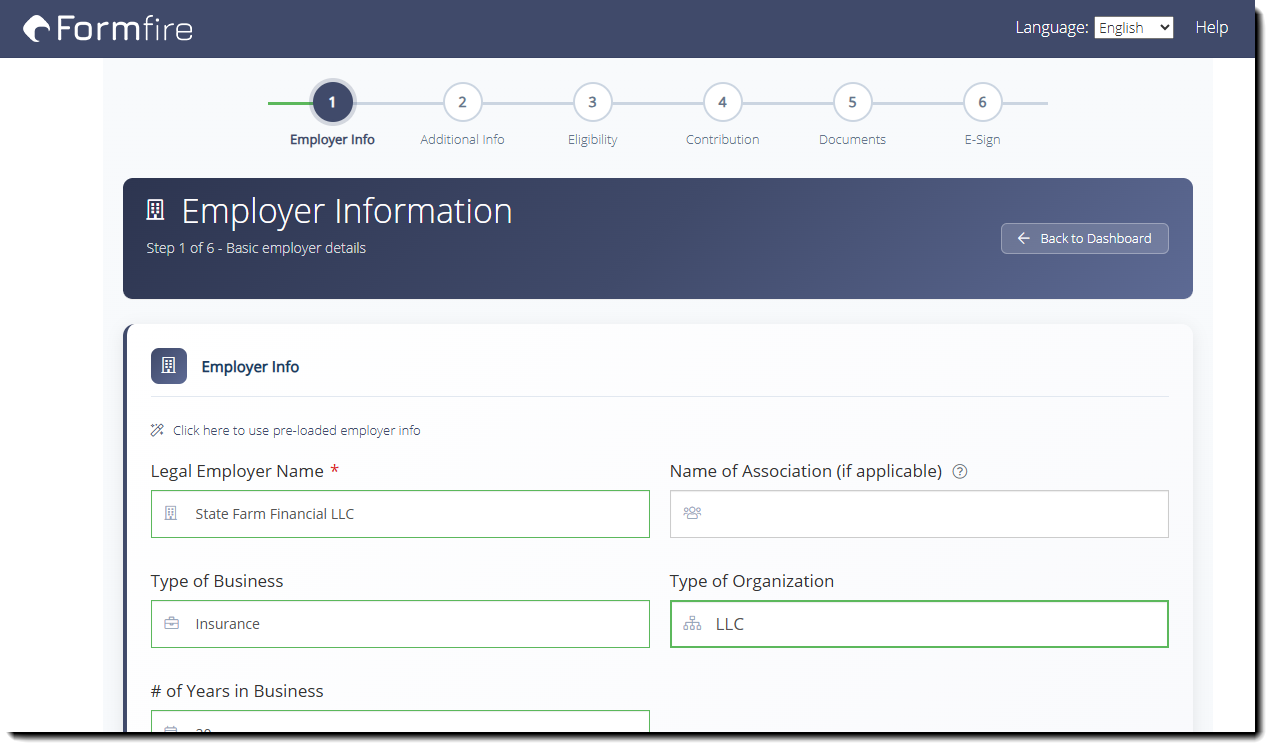Navigate to step 6 E-Sign

click(982, 102)
